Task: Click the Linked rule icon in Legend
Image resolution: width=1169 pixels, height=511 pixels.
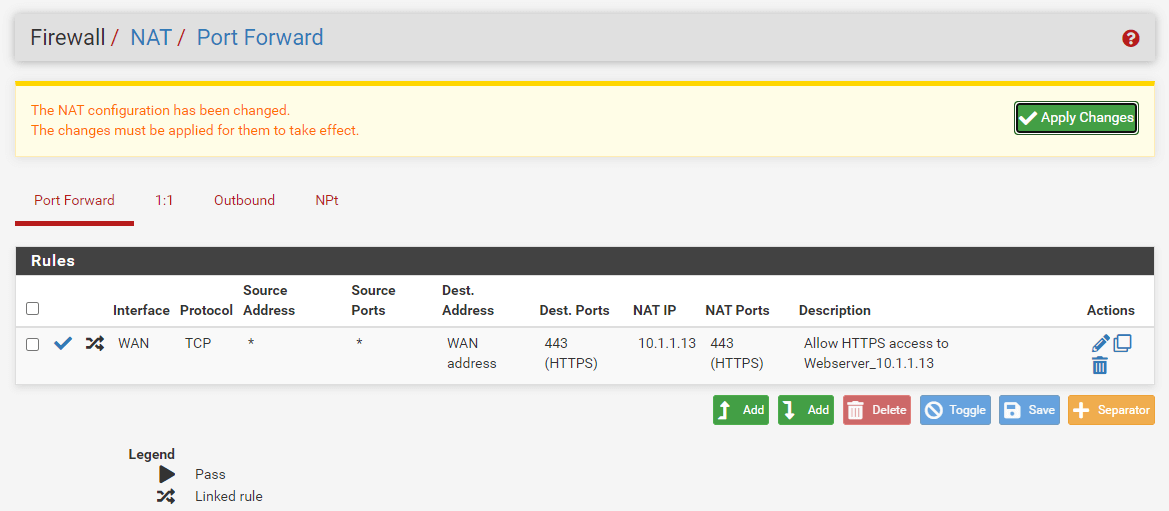Action: pyautogui.click(x=166, y=496)
